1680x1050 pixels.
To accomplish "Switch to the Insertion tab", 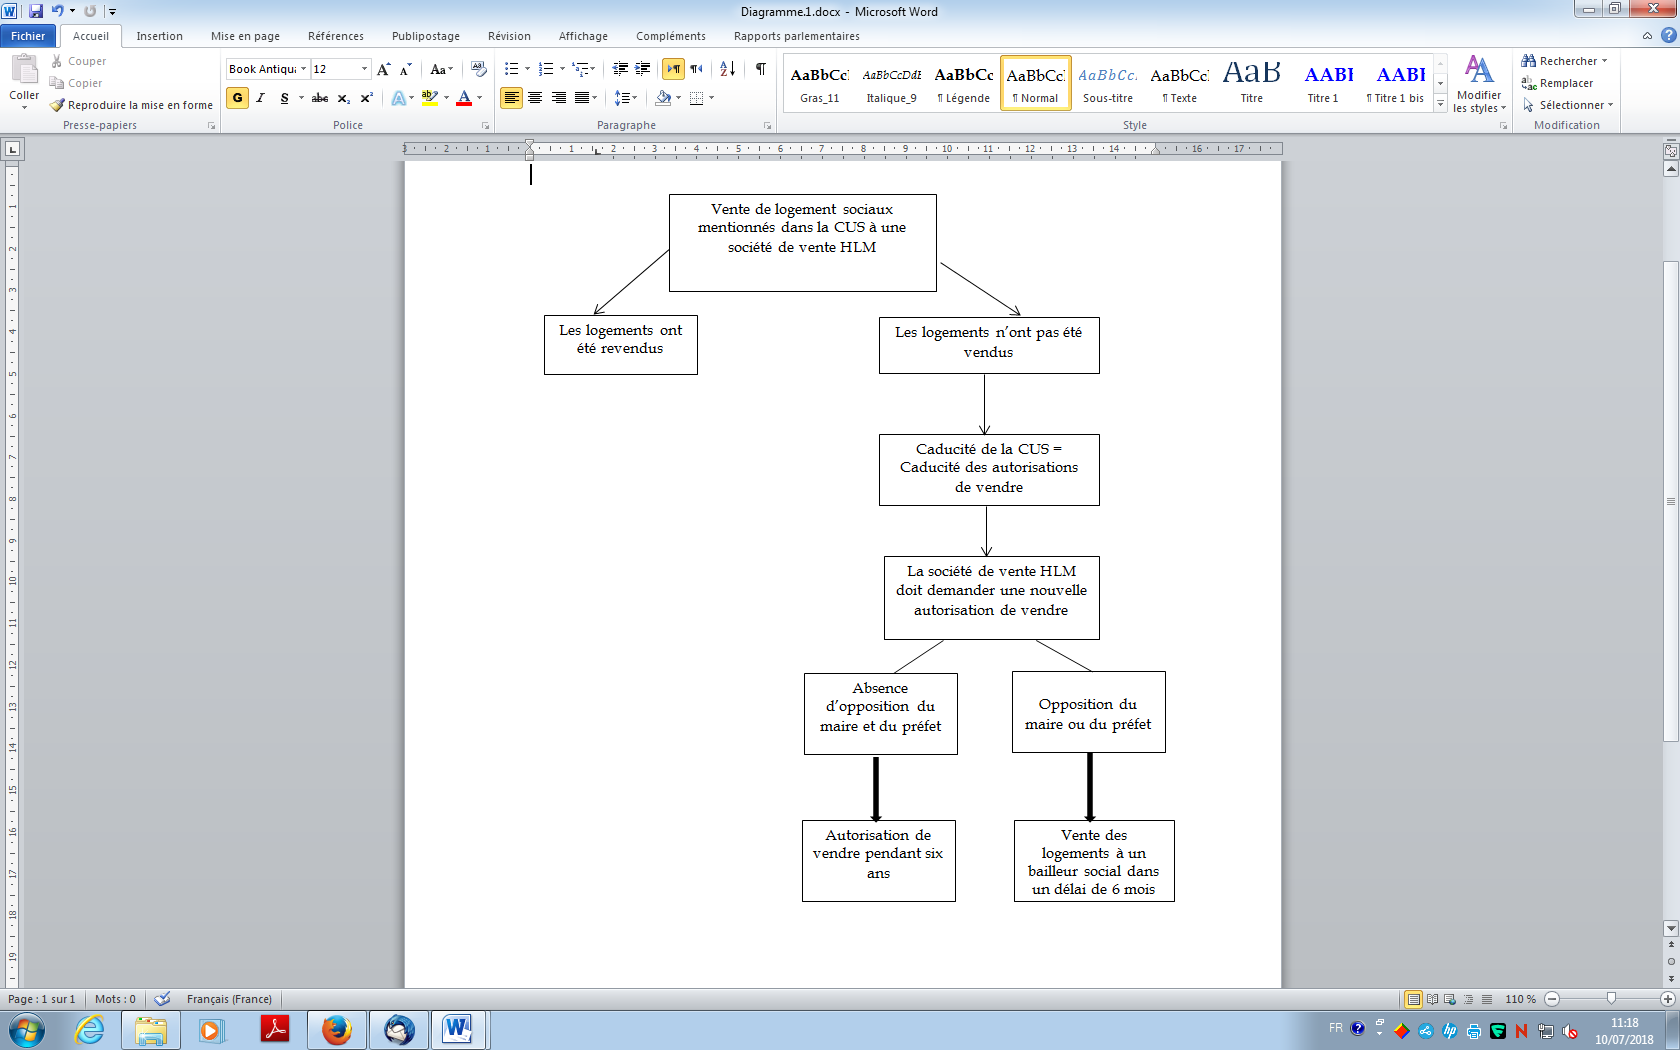I will [x=159, y=36].
